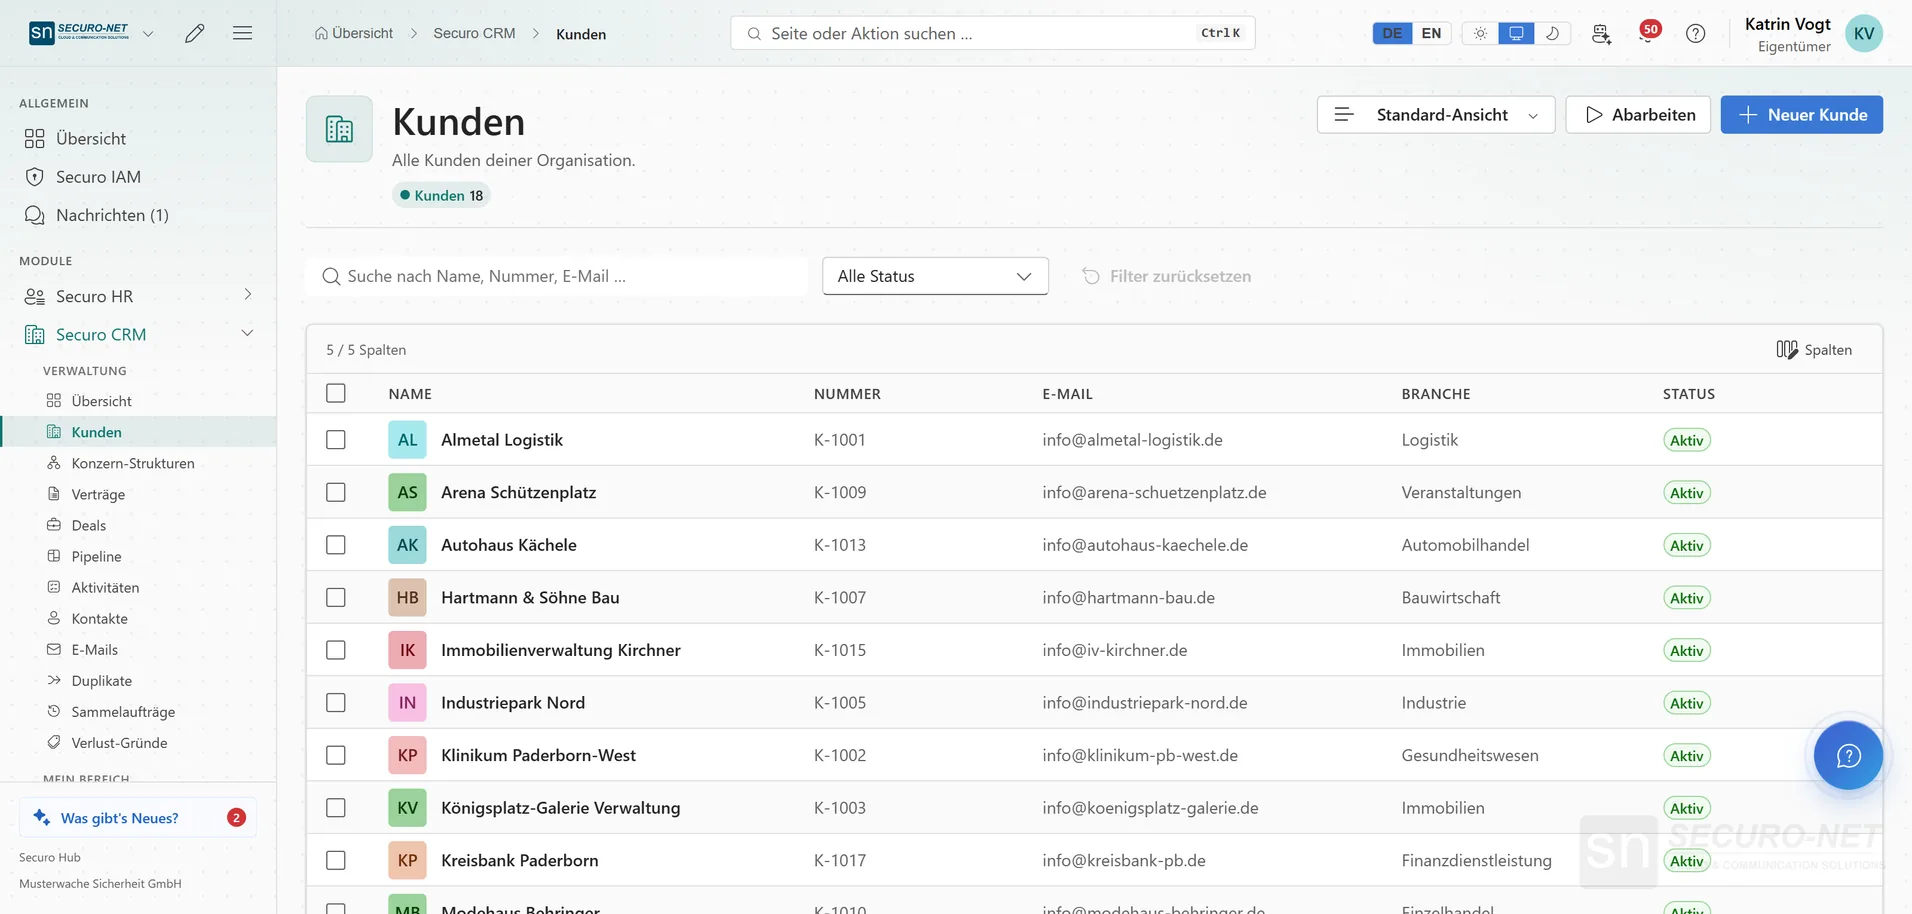Sort by the NAME column header
This screenshot has height=914, width=1912.
click(410, 394)
